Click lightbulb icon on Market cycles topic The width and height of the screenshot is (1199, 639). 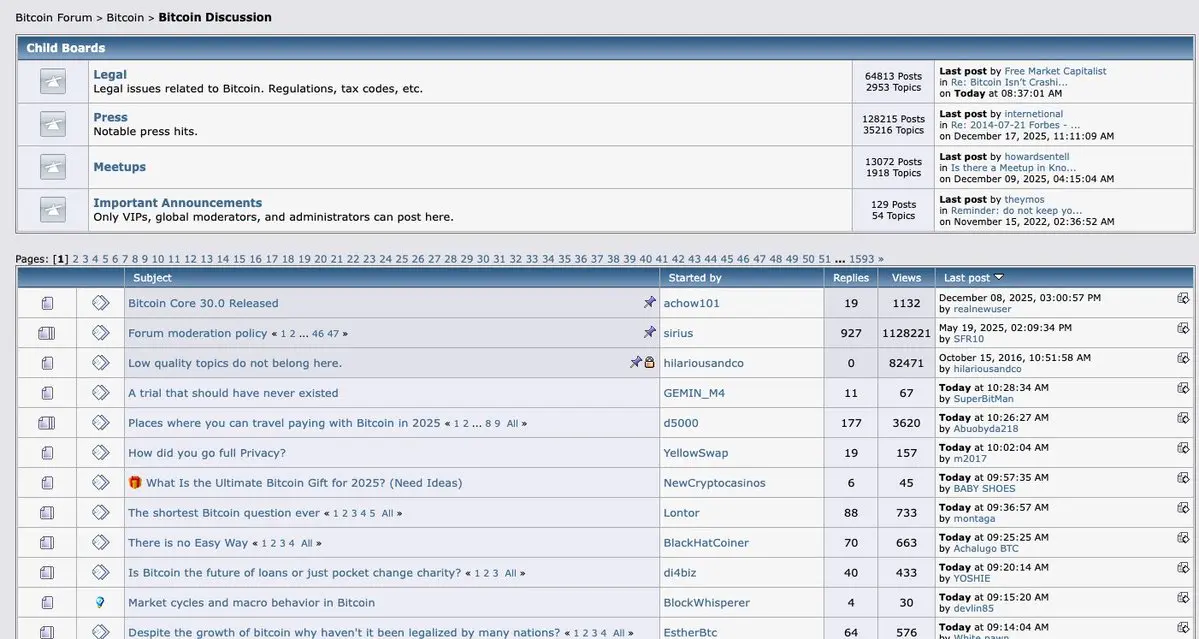100,602
